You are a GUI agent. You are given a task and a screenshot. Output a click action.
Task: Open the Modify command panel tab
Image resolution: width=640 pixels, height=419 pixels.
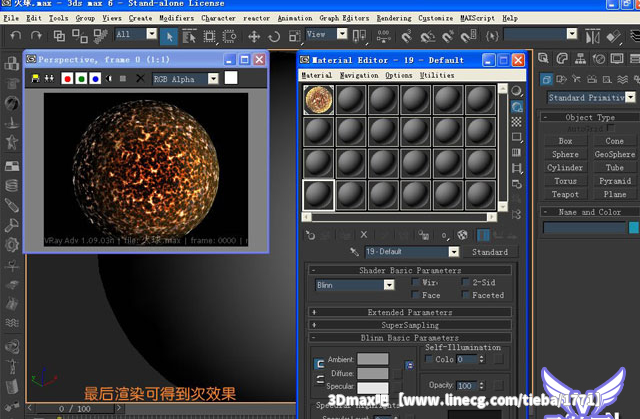tap(562, 59)
